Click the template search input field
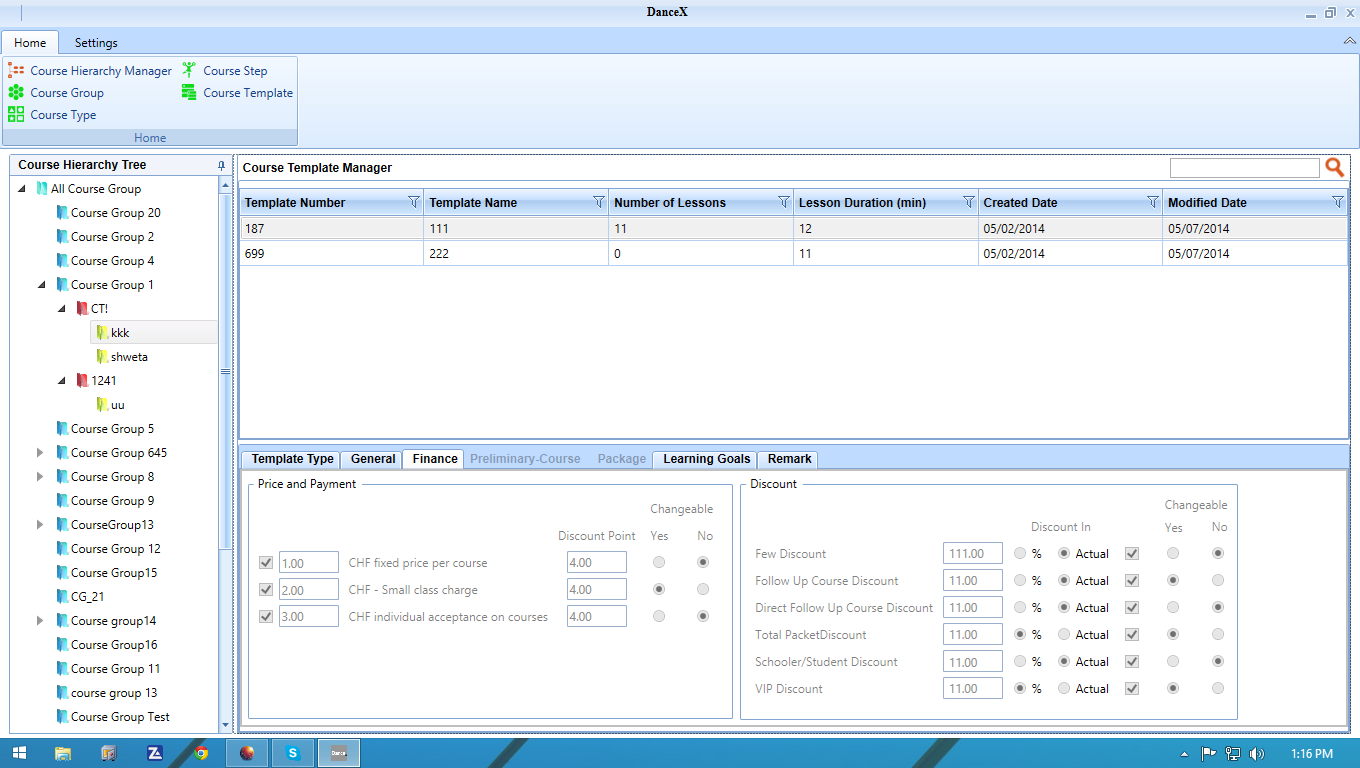This screenshot has height=768, width=1360. tap(1244, 168)
